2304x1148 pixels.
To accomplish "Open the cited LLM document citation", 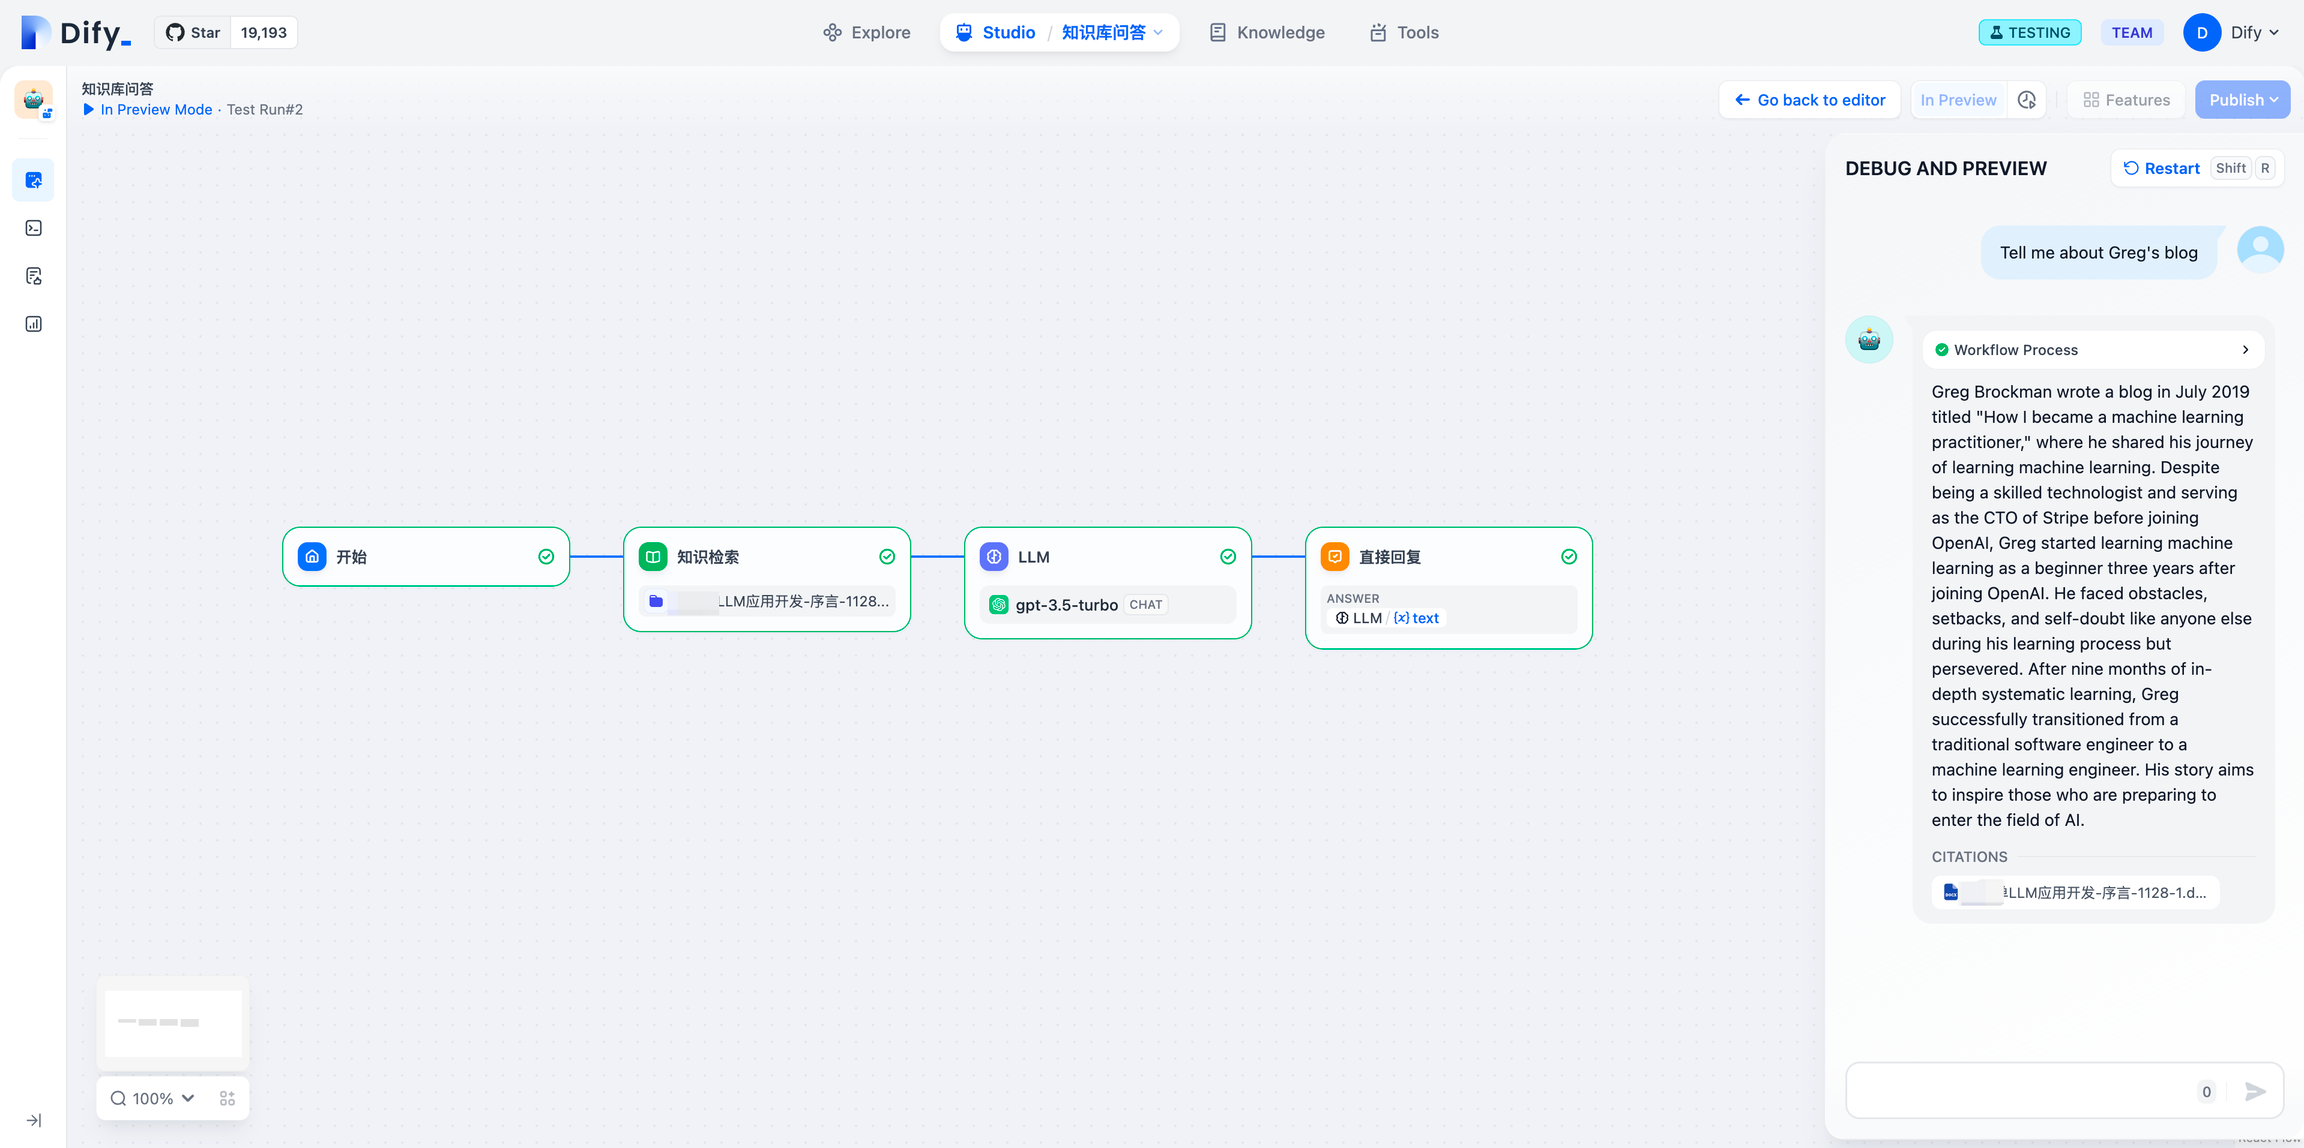I will (x=2075, y=892).
